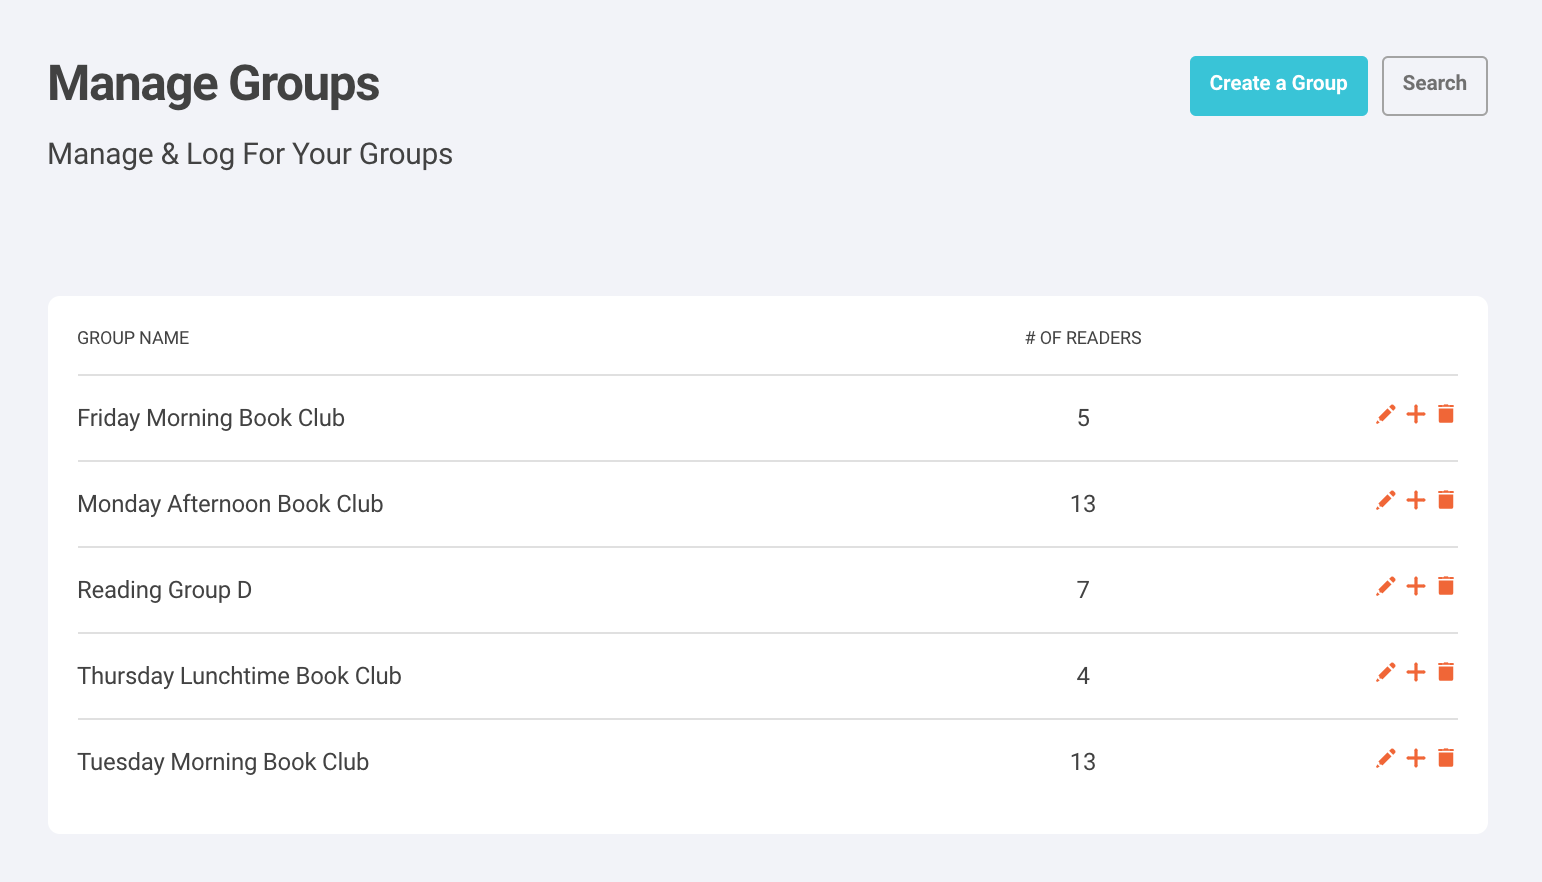Image resolution: width=1542 pixels, height=882 pixels.
Task: Open the Search button
Action: click(x=1434, y=86)
